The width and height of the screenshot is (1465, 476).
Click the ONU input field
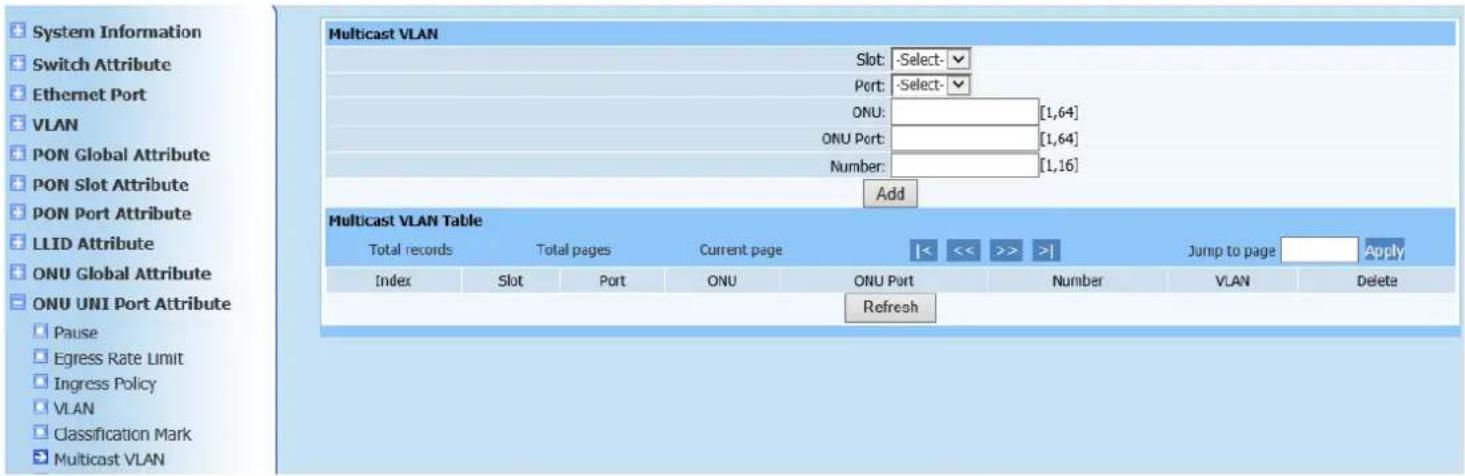pyautogui.click(x=964, y=112)
